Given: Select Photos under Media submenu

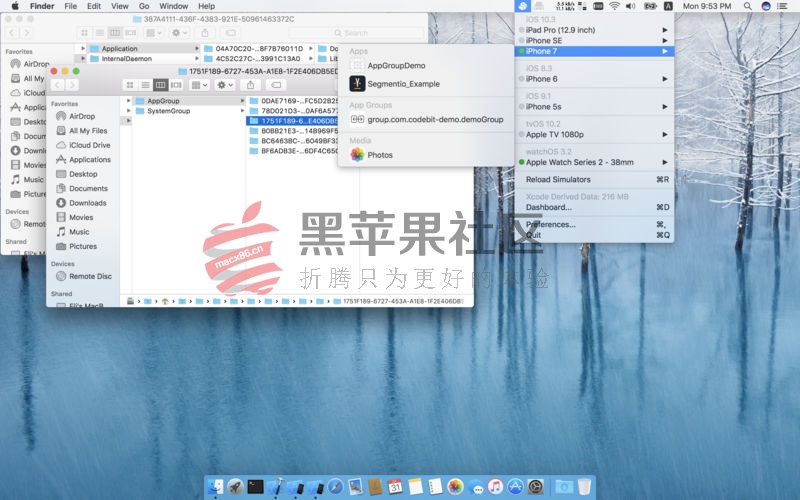Looking at the screenshot, I should click(x=426, y=155).
